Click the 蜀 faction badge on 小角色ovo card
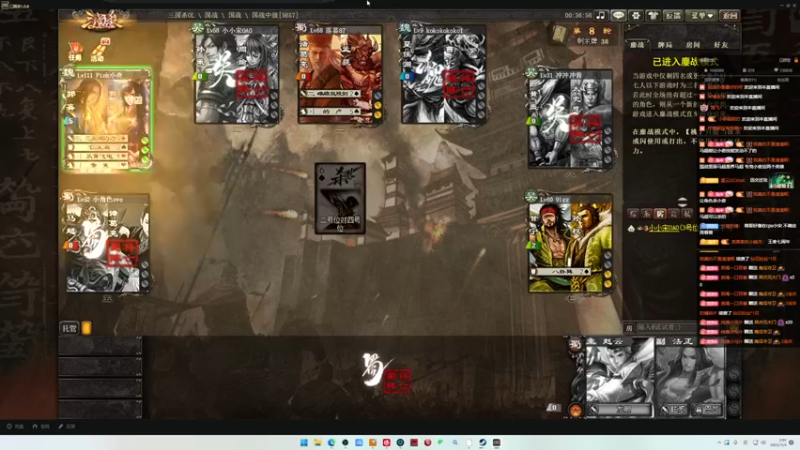This screenshot has width=800, height=450. click(69, 196)
